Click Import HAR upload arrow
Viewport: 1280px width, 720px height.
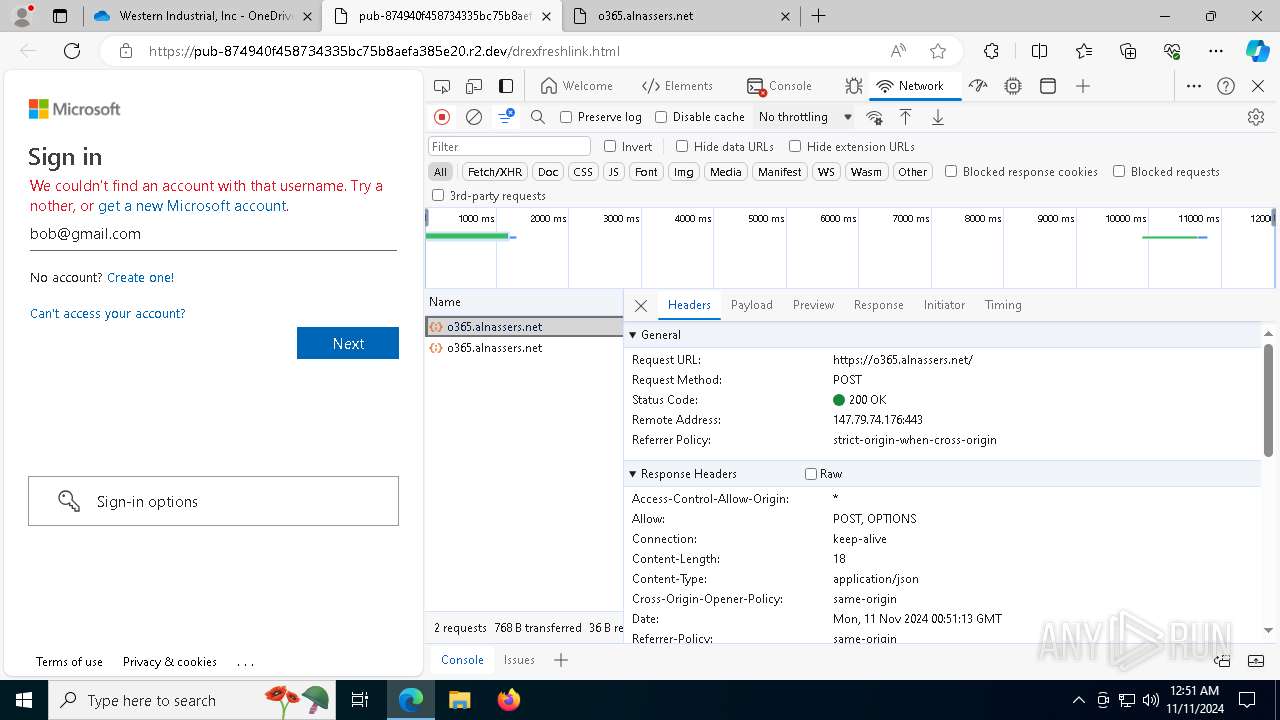click(905, 117)
